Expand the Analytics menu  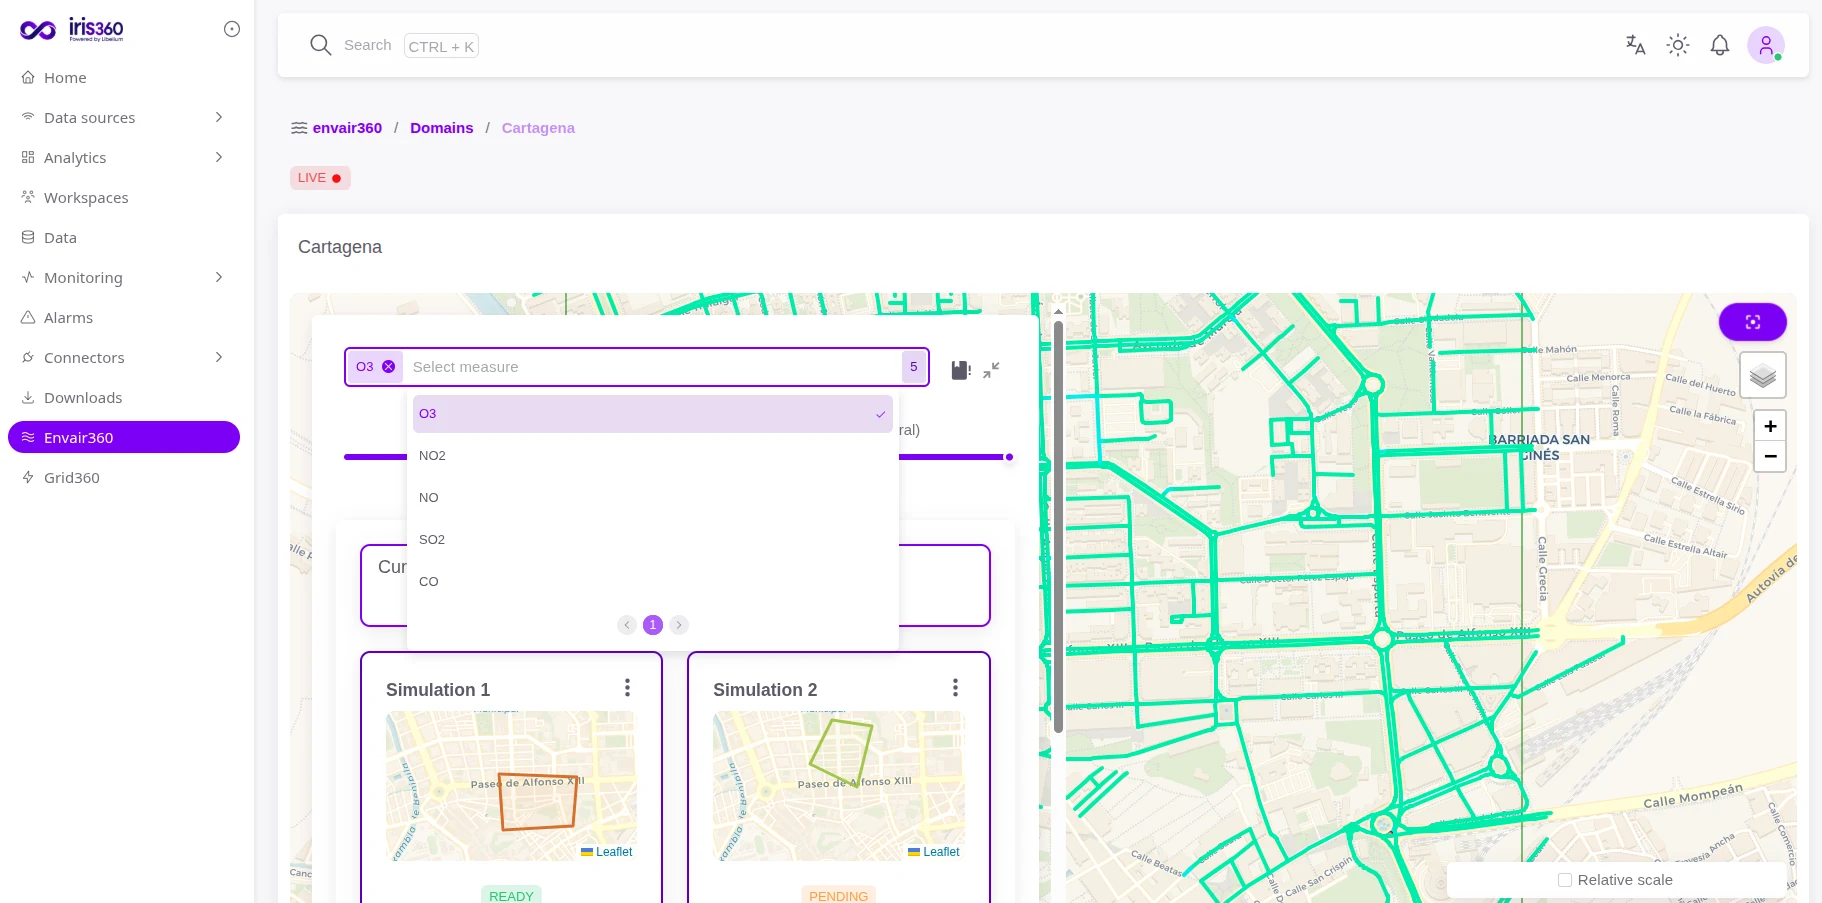[x=123, y=157]
